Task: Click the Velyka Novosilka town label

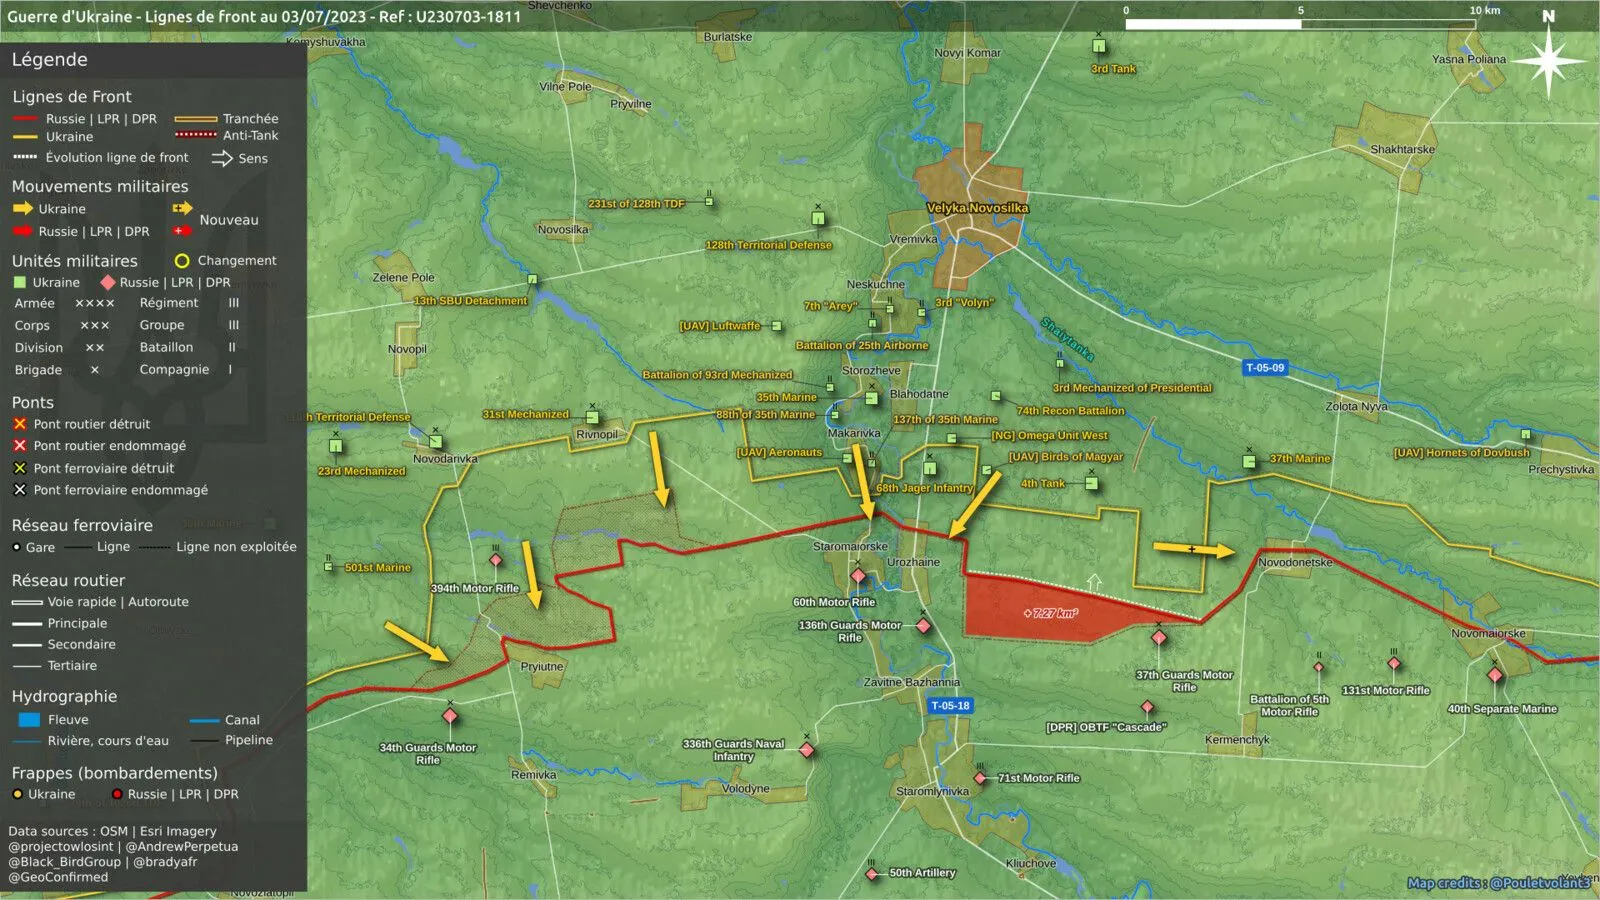Action: 977,208
